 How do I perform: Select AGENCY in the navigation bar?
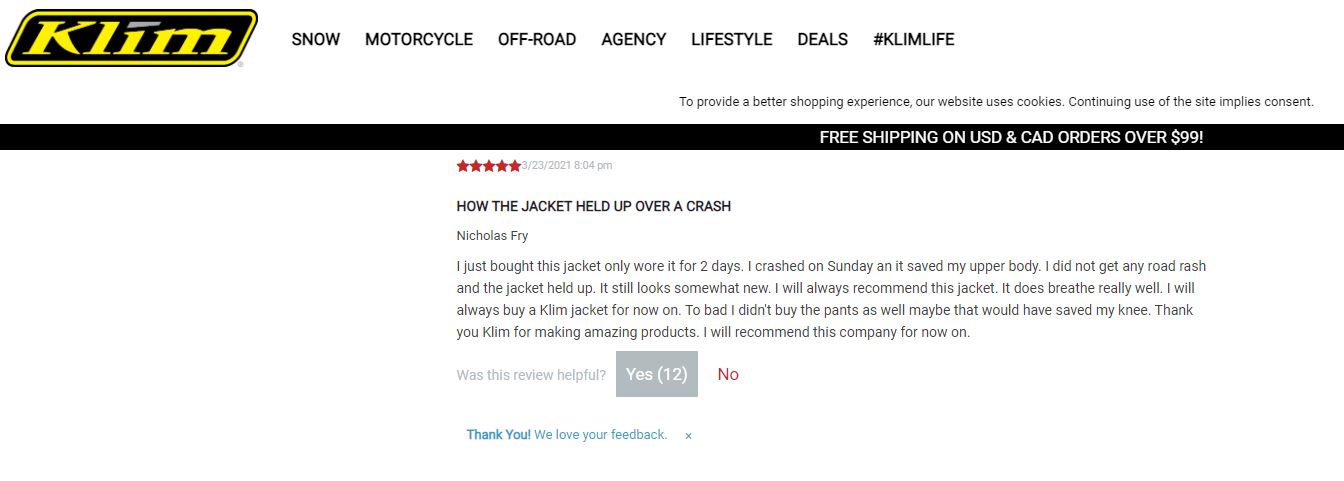point(634,40)
